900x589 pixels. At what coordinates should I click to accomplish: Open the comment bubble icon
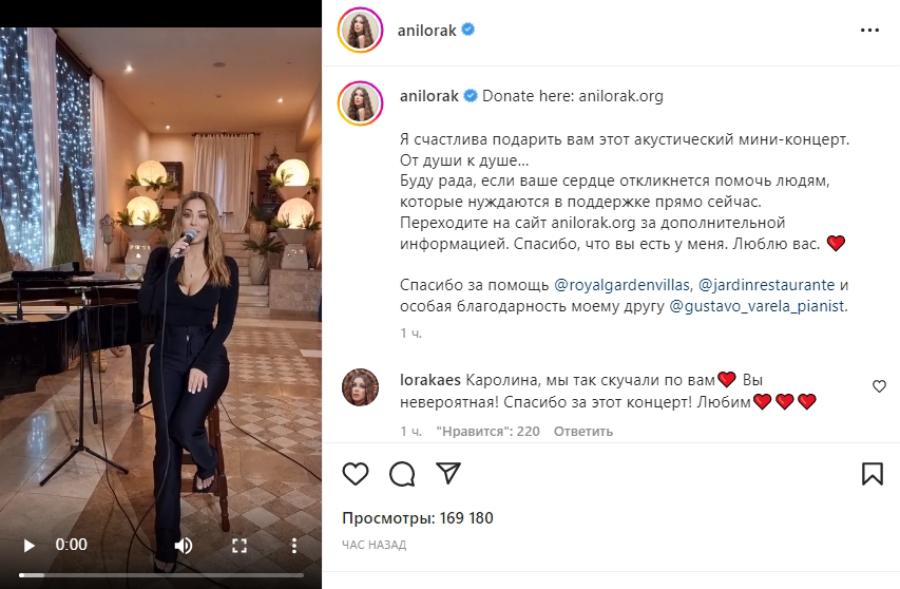pyautogui.click(x=402, y=474)
